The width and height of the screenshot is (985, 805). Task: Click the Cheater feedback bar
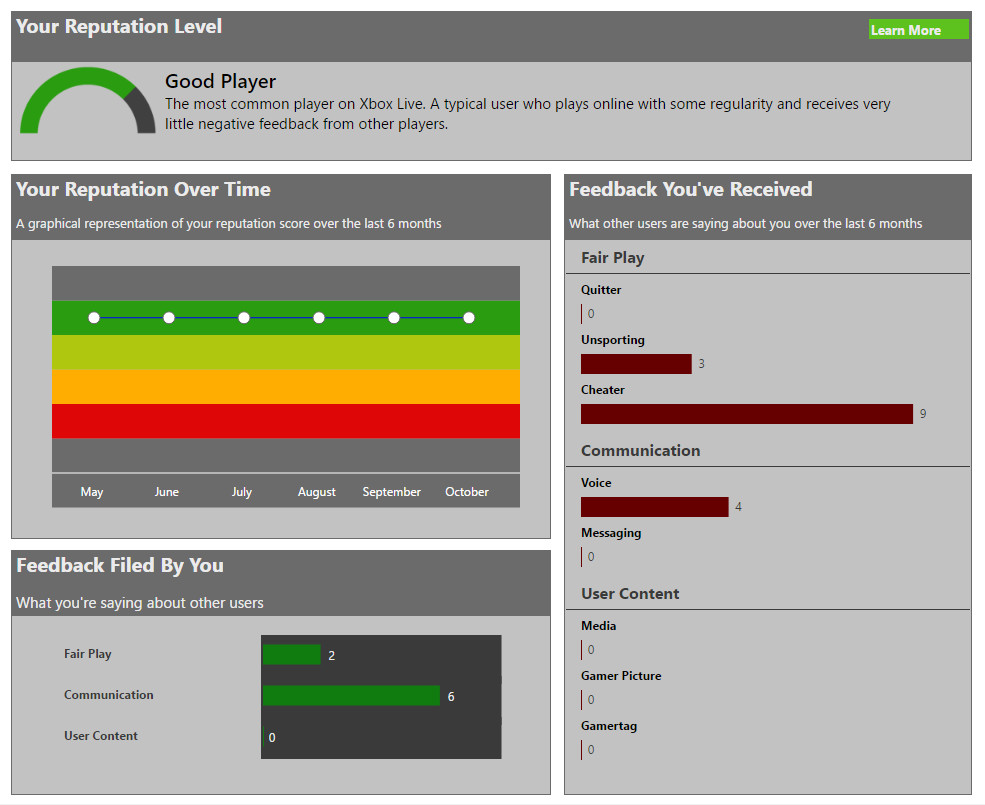[x=746, y=414]
